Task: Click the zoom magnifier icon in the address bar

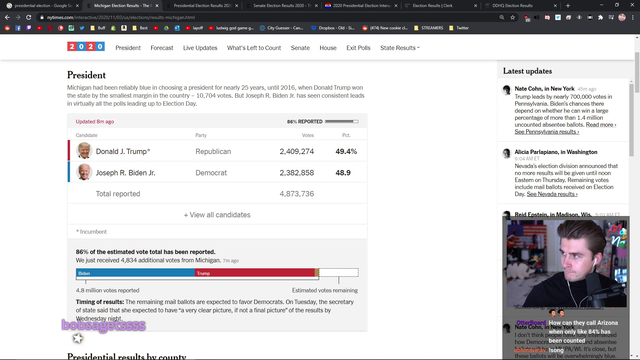Action: [502, 18]
